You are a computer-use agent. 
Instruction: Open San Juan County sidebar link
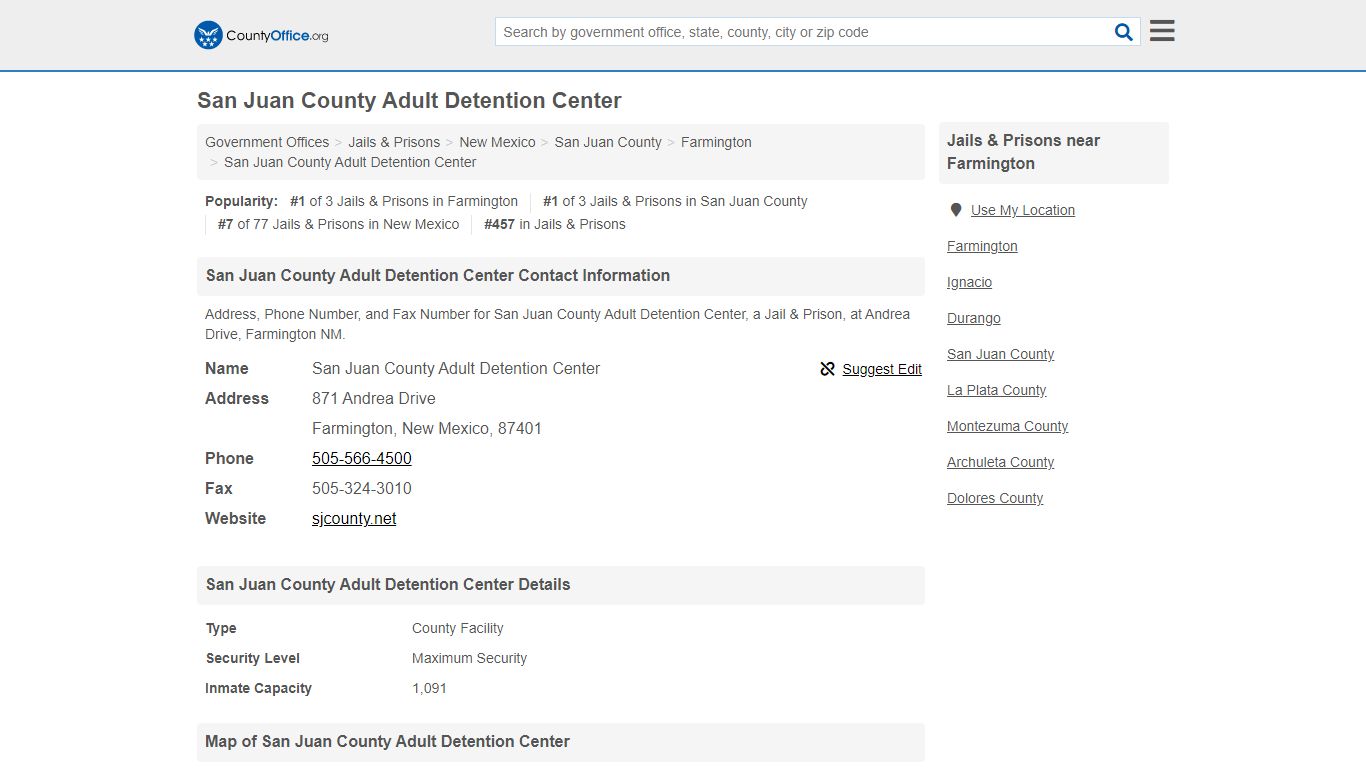click(x=1000, y=354)
